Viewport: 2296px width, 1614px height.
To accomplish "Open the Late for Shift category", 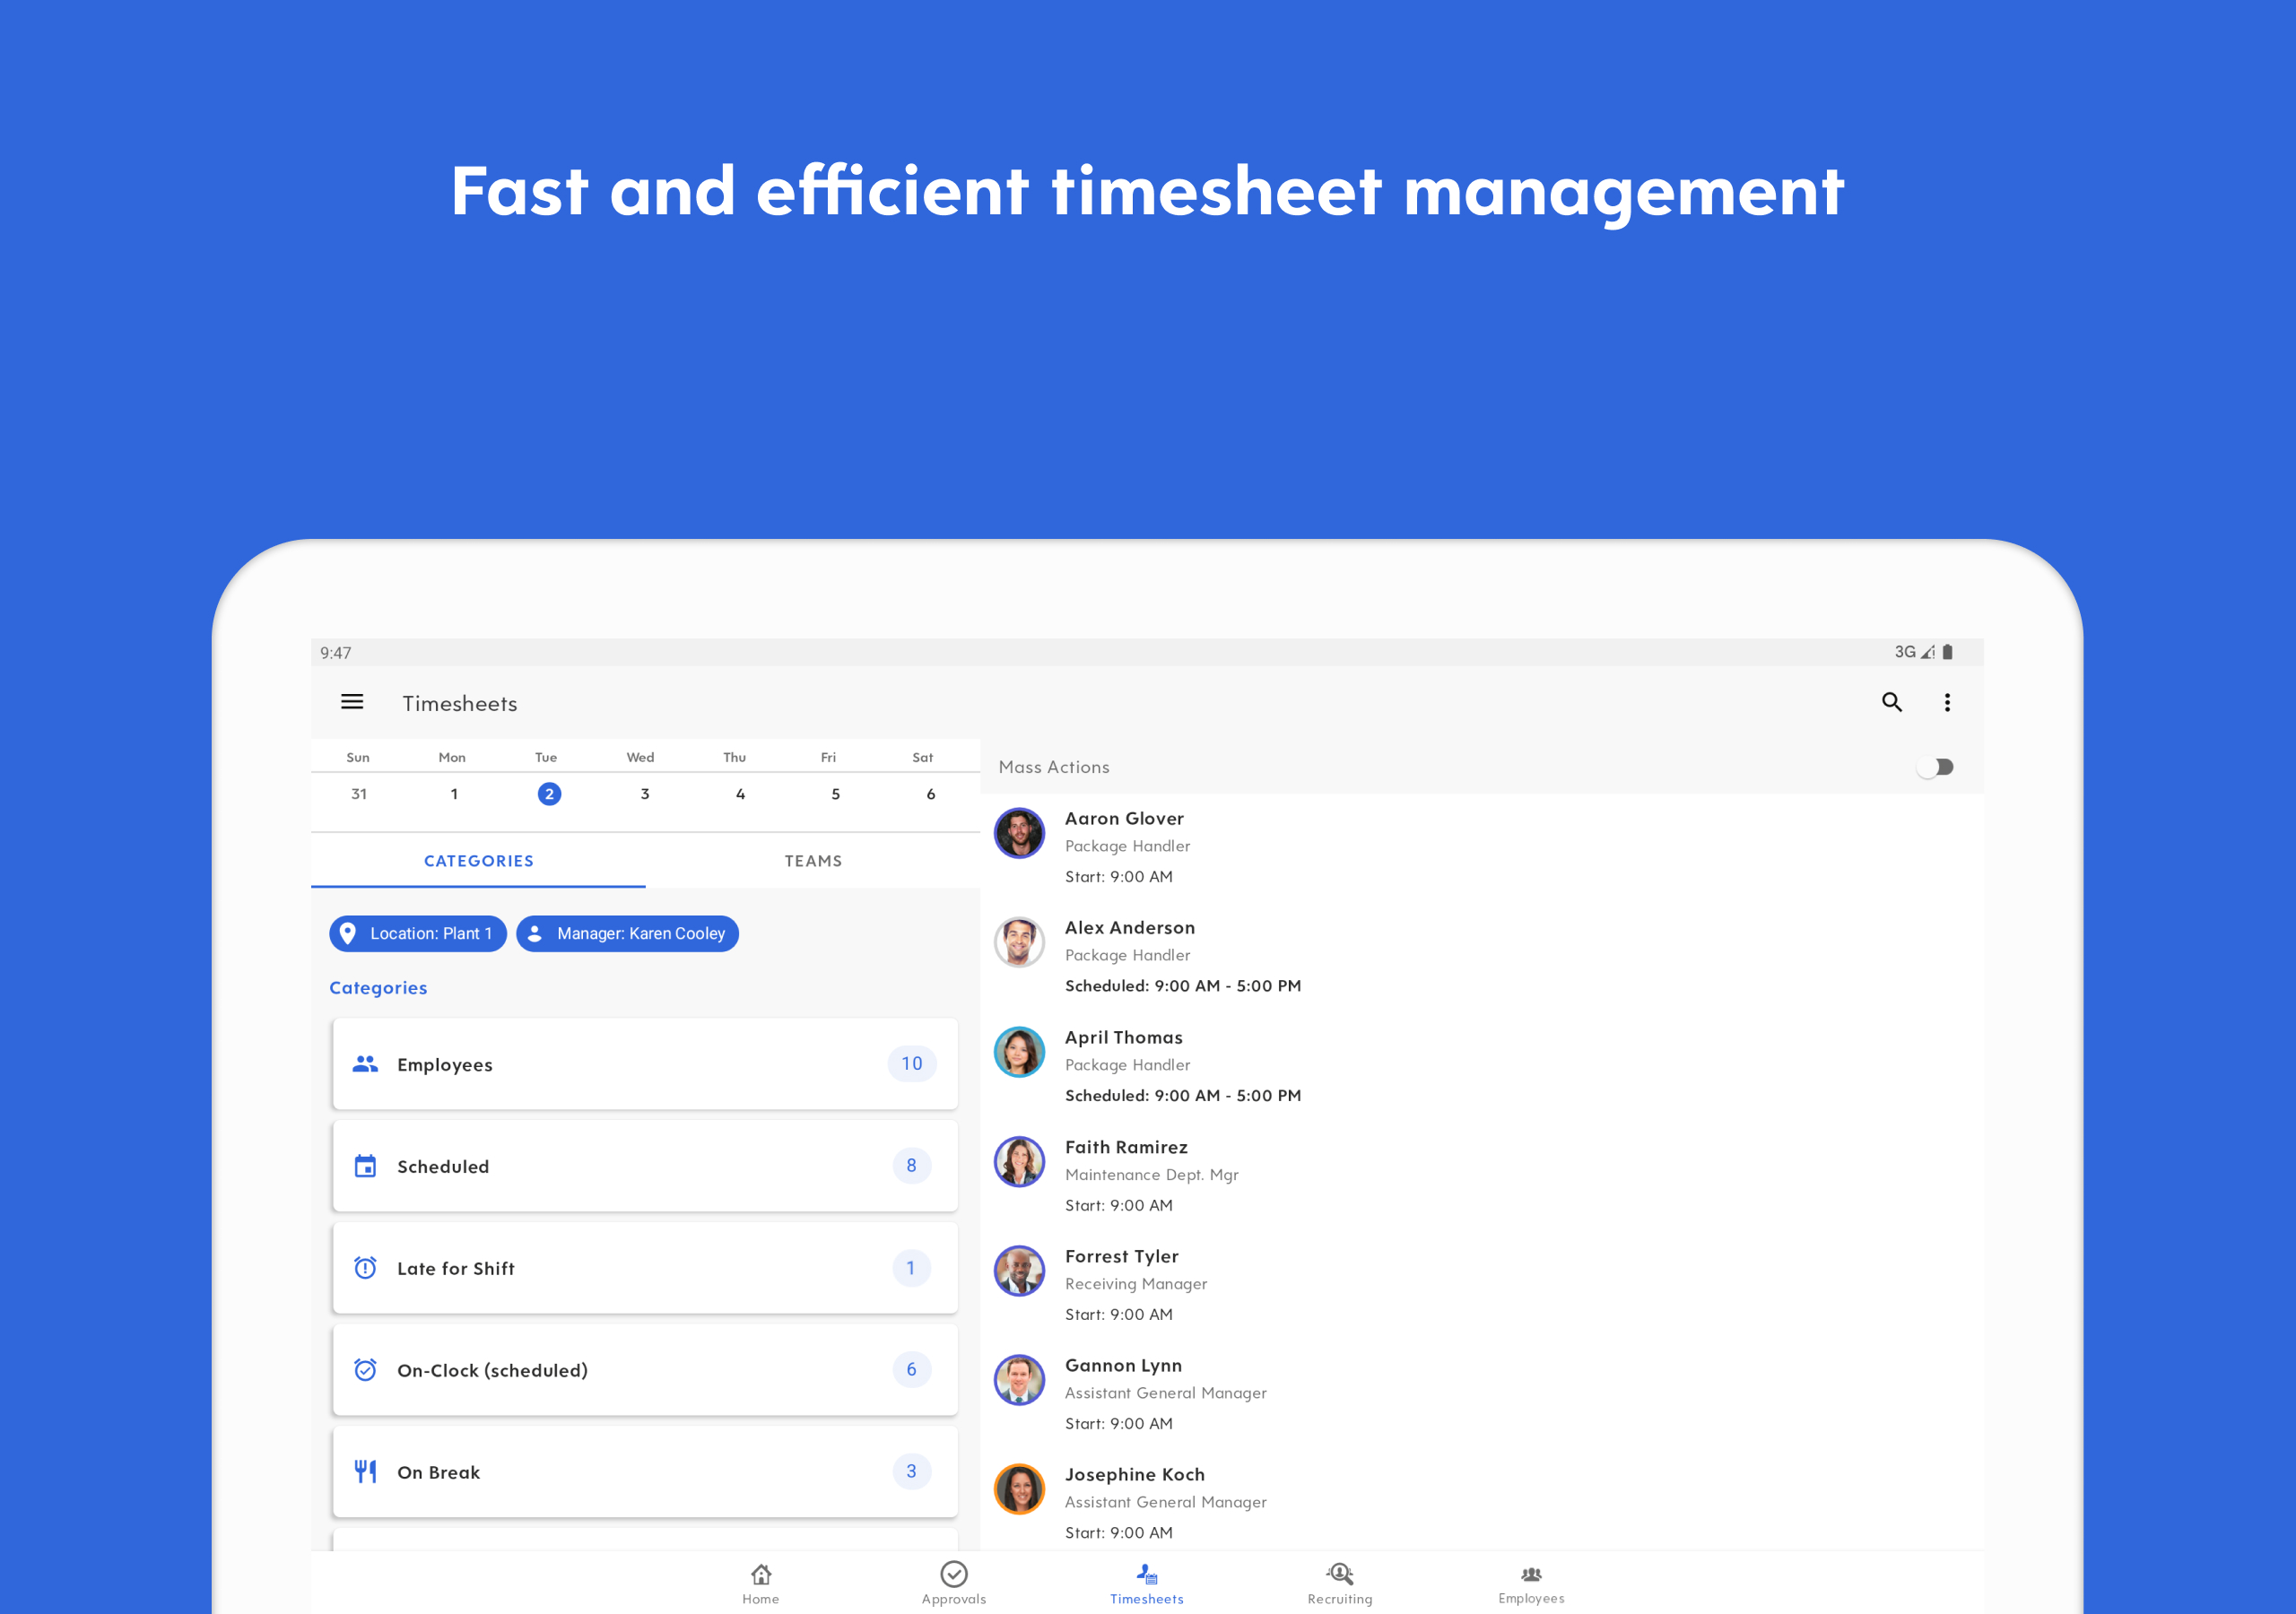I will [x=644, y=1268].
